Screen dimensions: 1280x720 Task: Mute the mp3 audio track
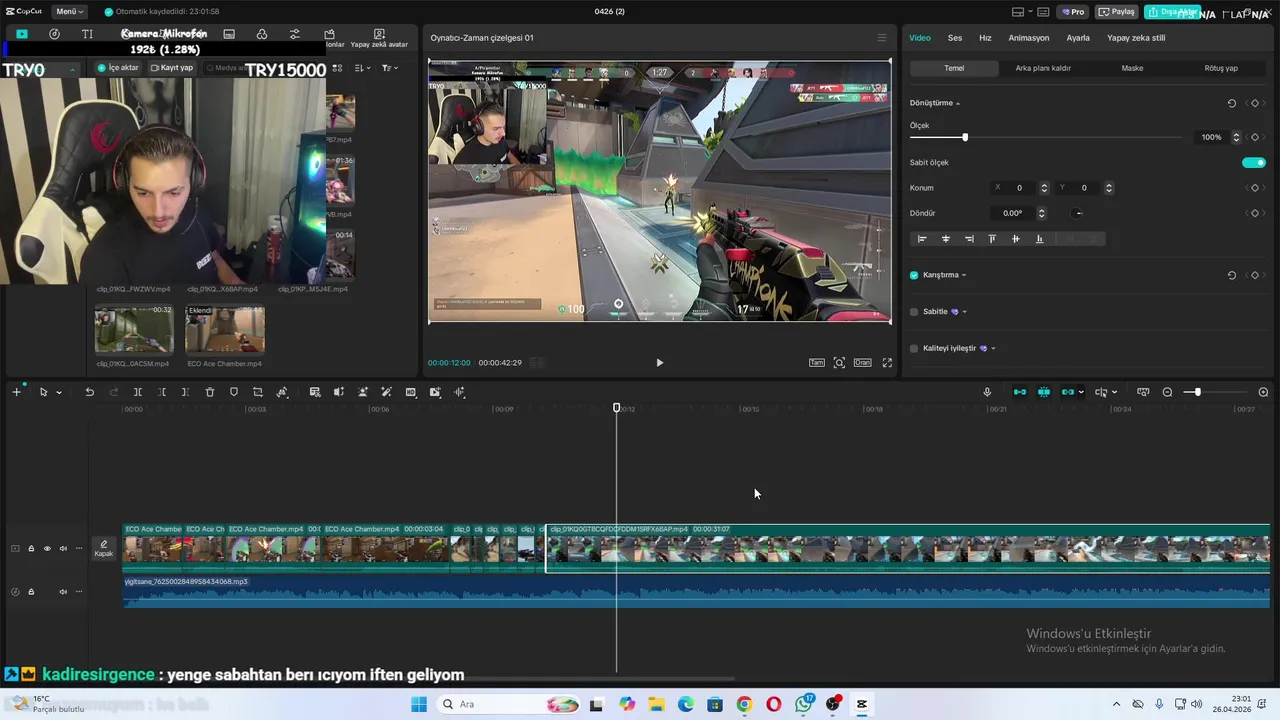coord(63,592)
